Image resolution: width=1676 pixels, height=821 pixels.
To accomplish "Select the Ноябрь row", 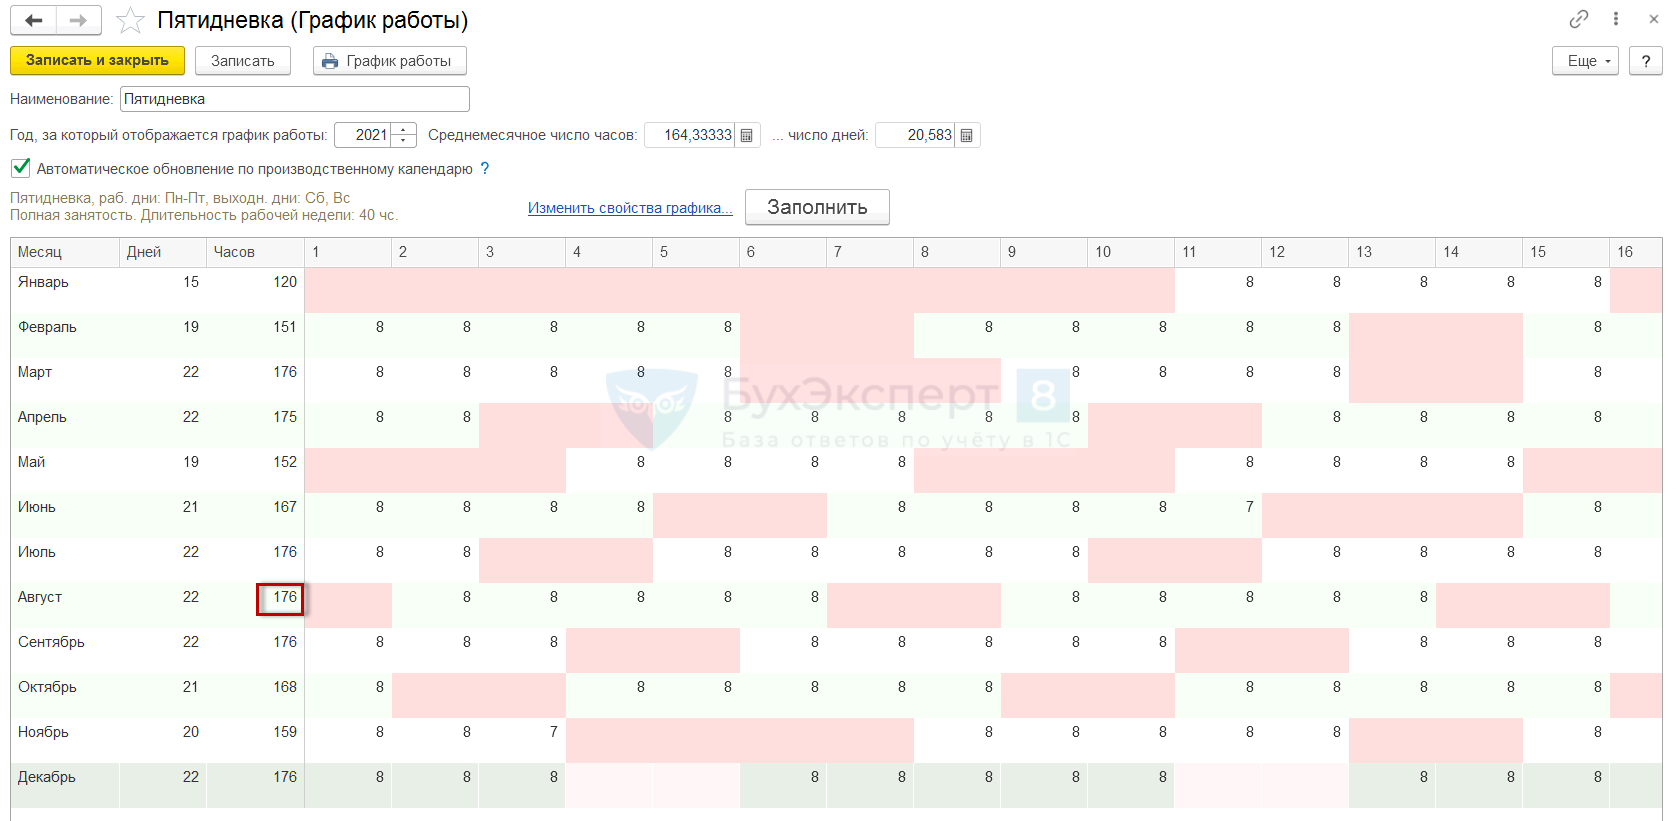I will [836, 740].
